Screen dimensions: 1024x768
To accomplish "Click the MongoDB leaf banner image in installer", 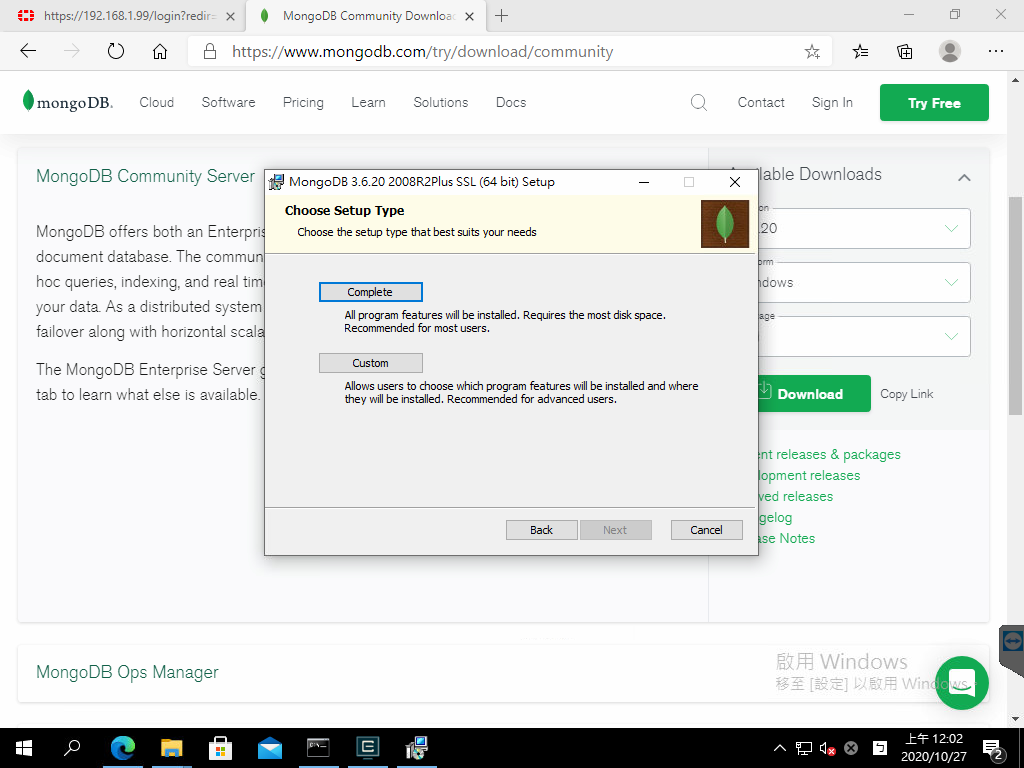I will click(725, 224).
